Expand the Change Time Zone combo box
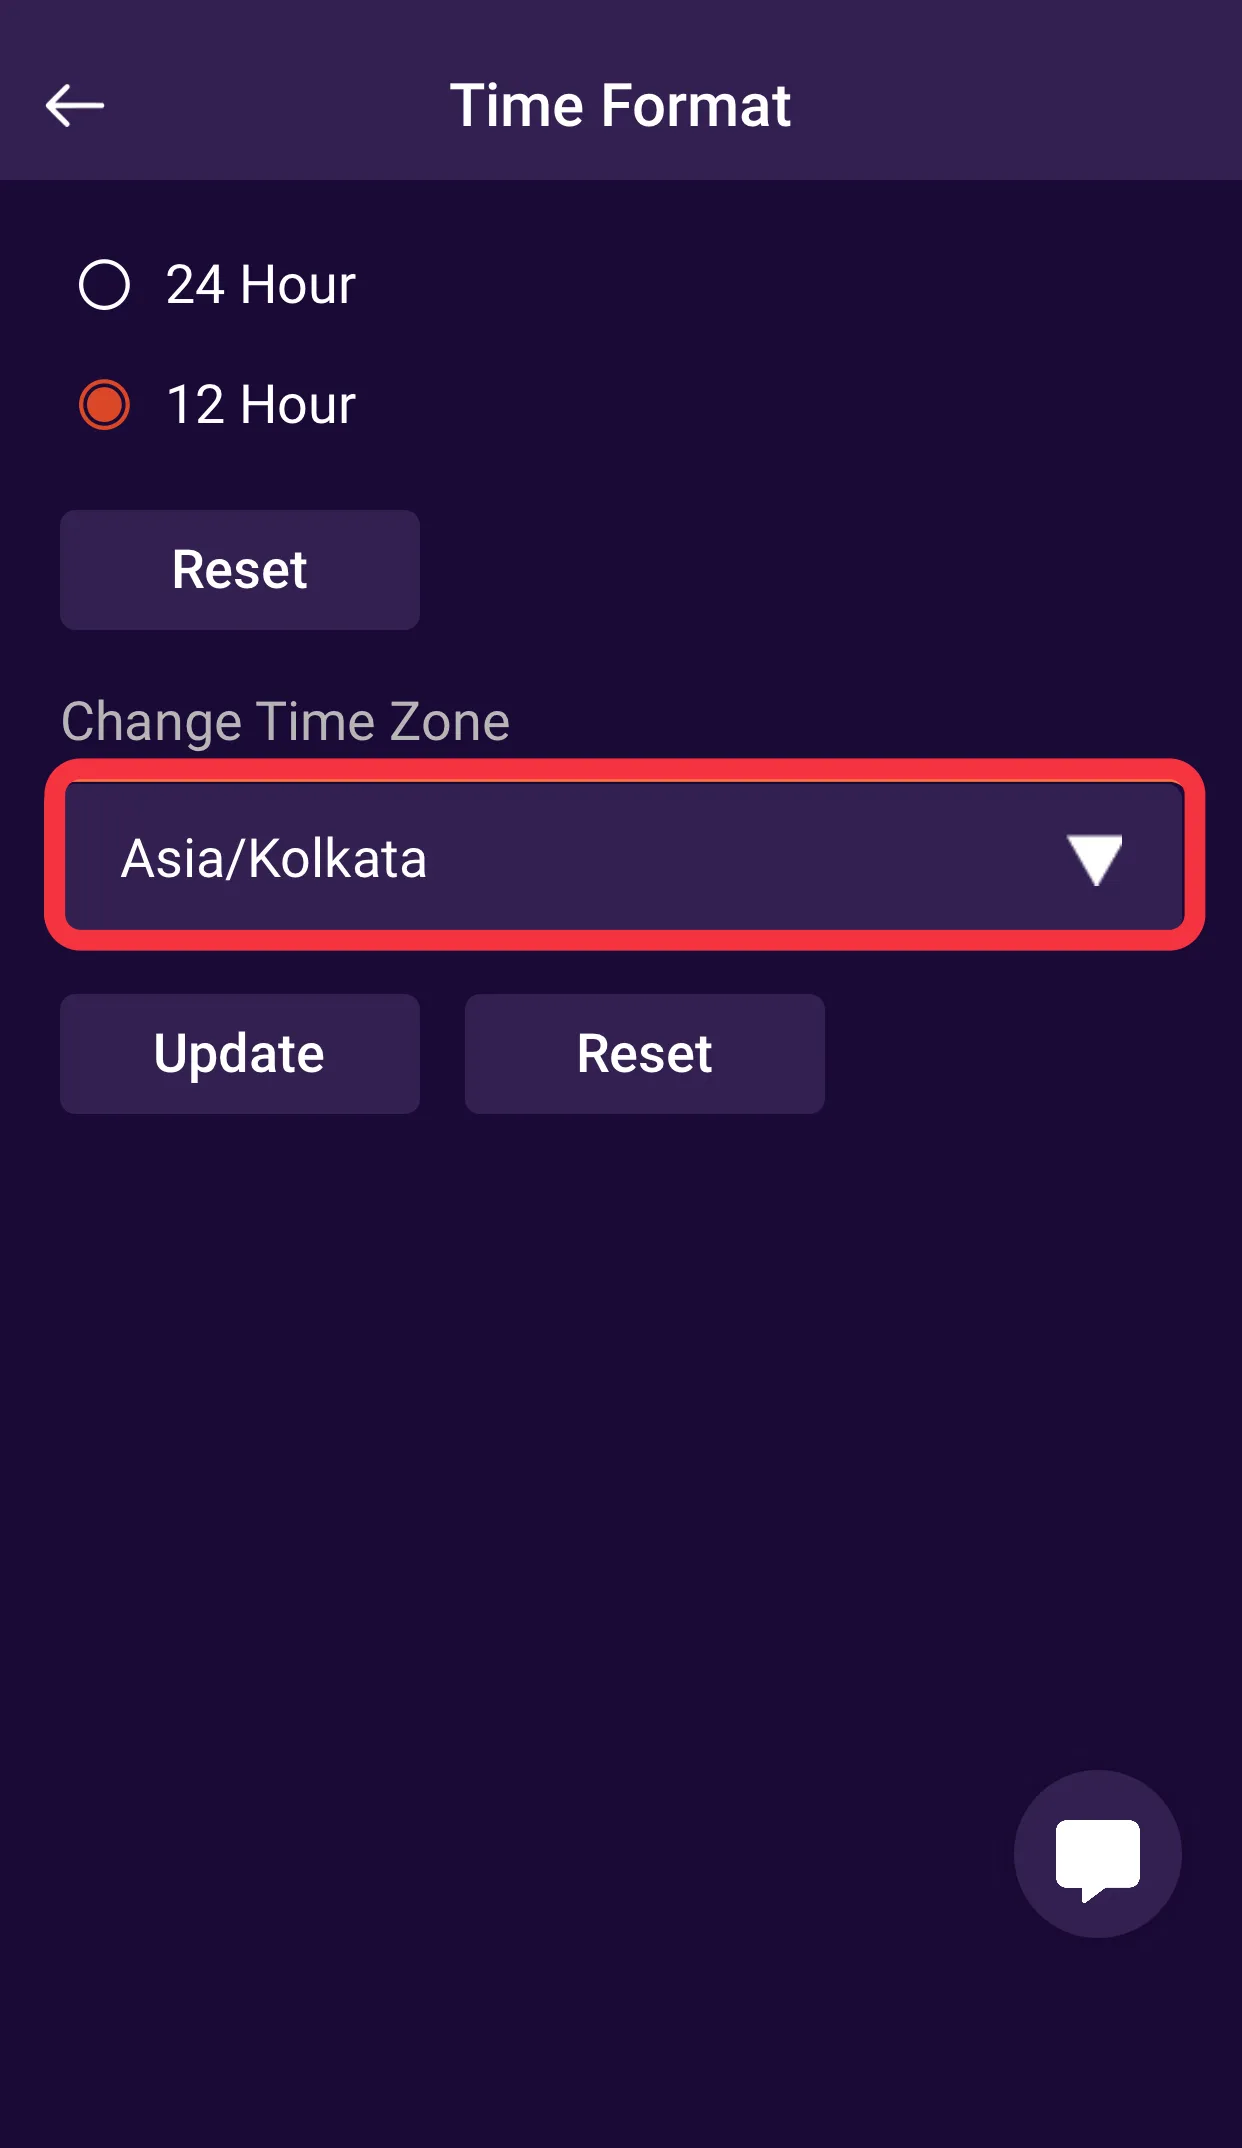 [x=624, y=857]
